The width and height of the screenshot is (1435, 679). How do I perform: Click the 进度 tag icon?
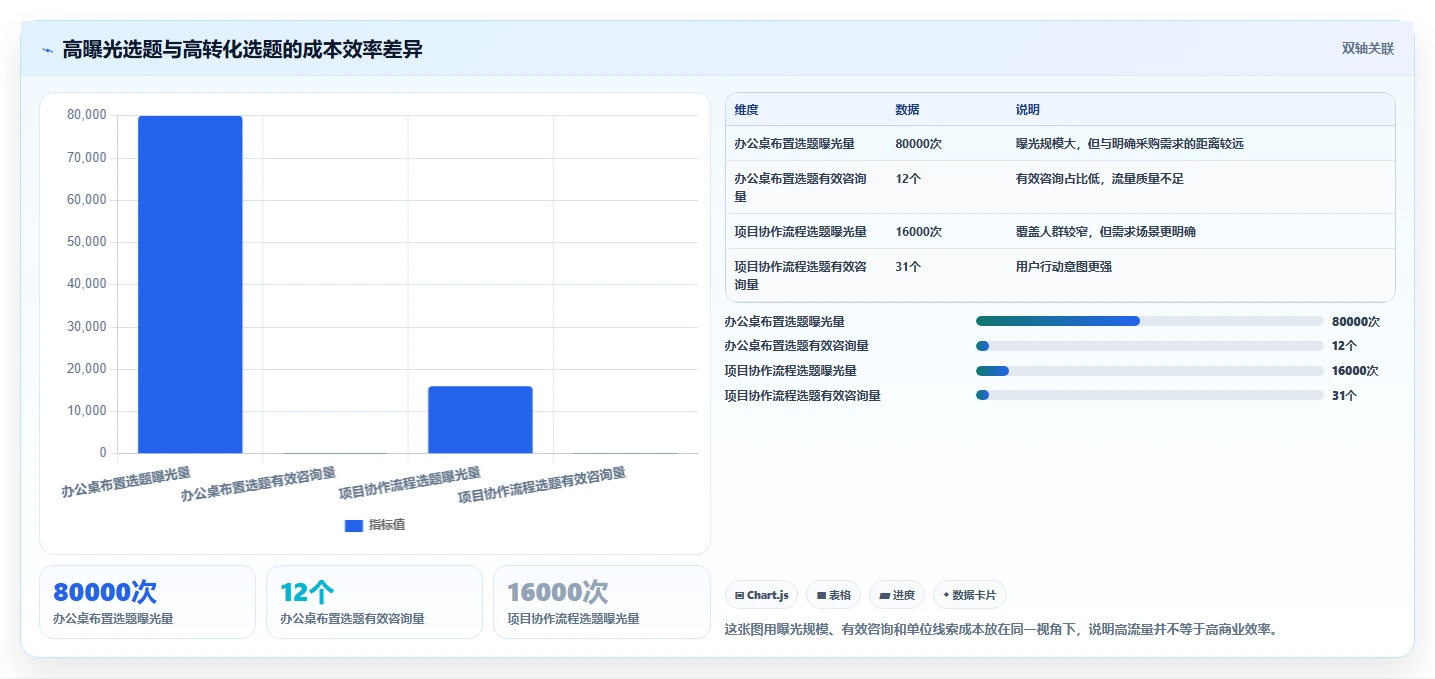(884, 595)
